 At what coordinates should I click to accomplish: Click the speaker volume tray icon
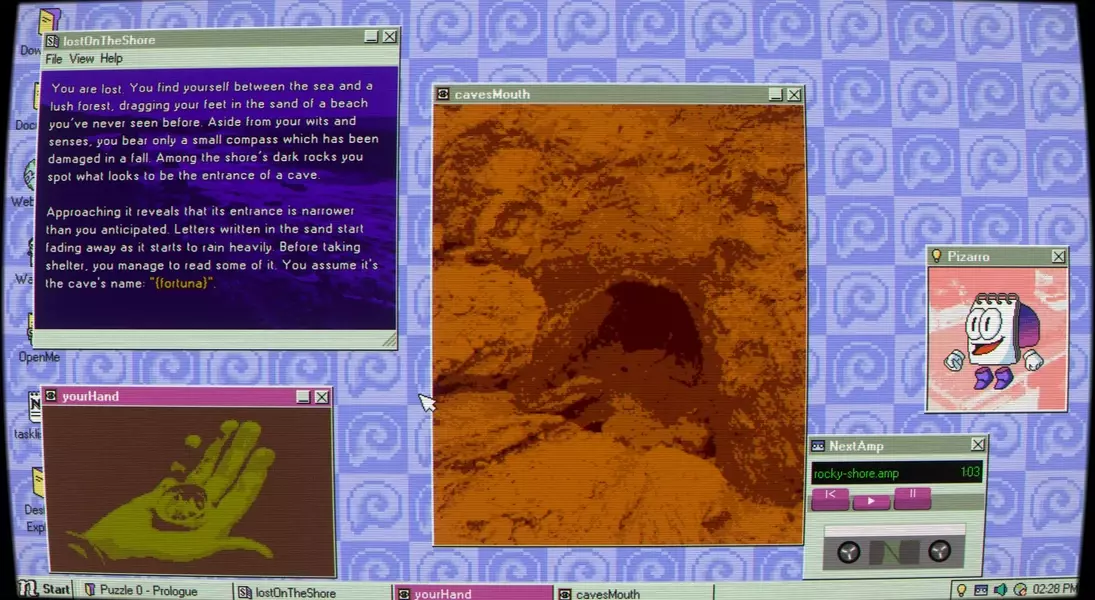tap(1000, 590)
